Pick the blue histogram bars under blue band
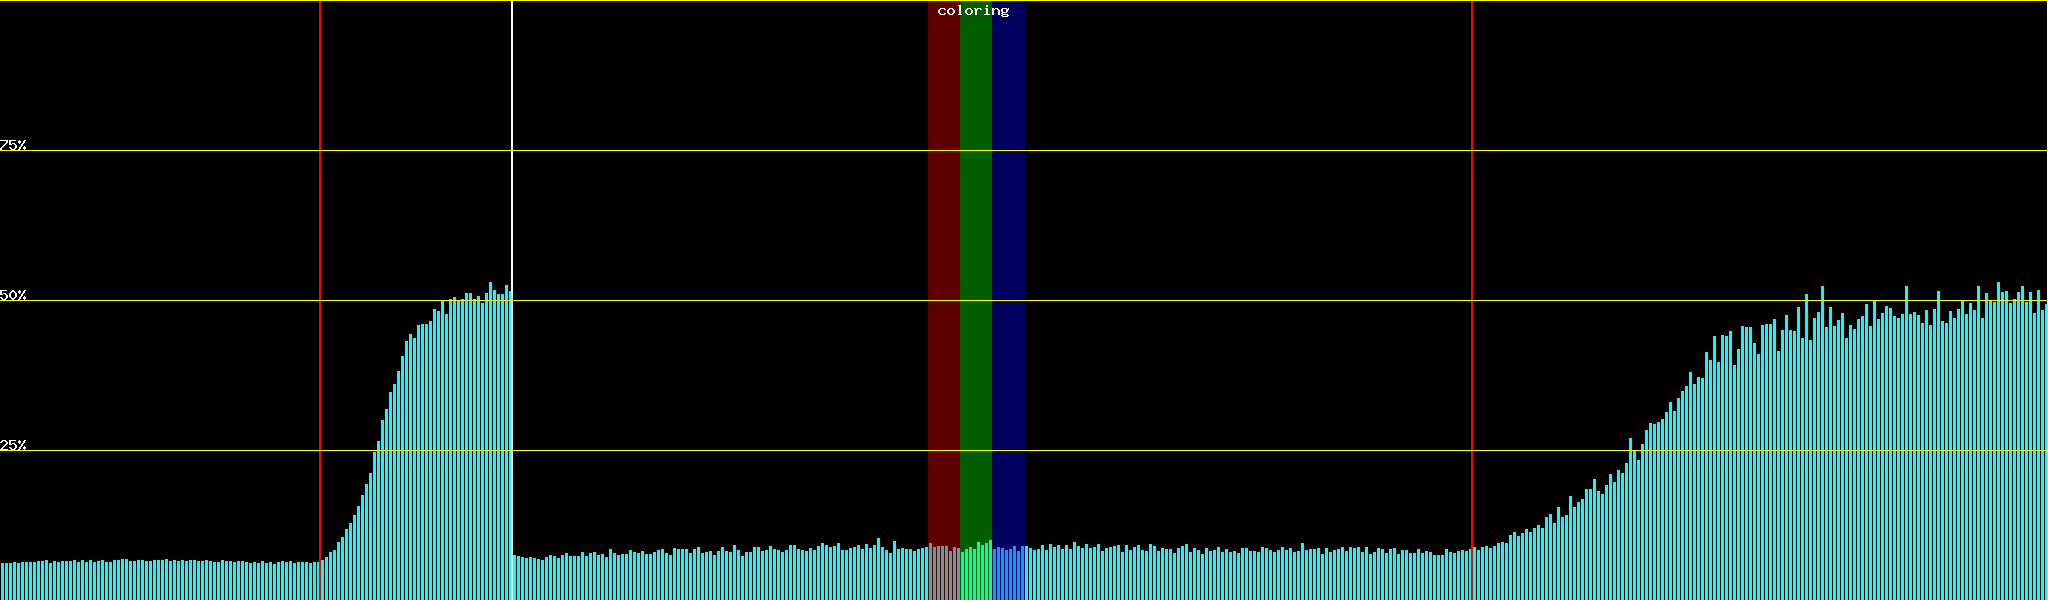 click(1008, 575)
